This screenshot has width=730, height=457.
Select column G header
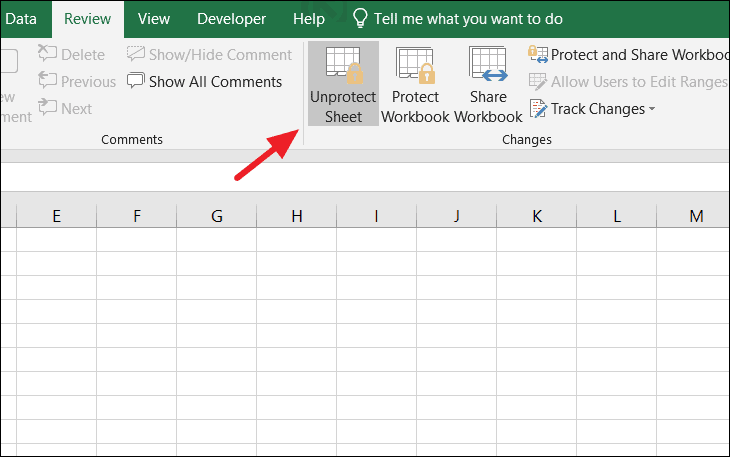click(217, 216)
